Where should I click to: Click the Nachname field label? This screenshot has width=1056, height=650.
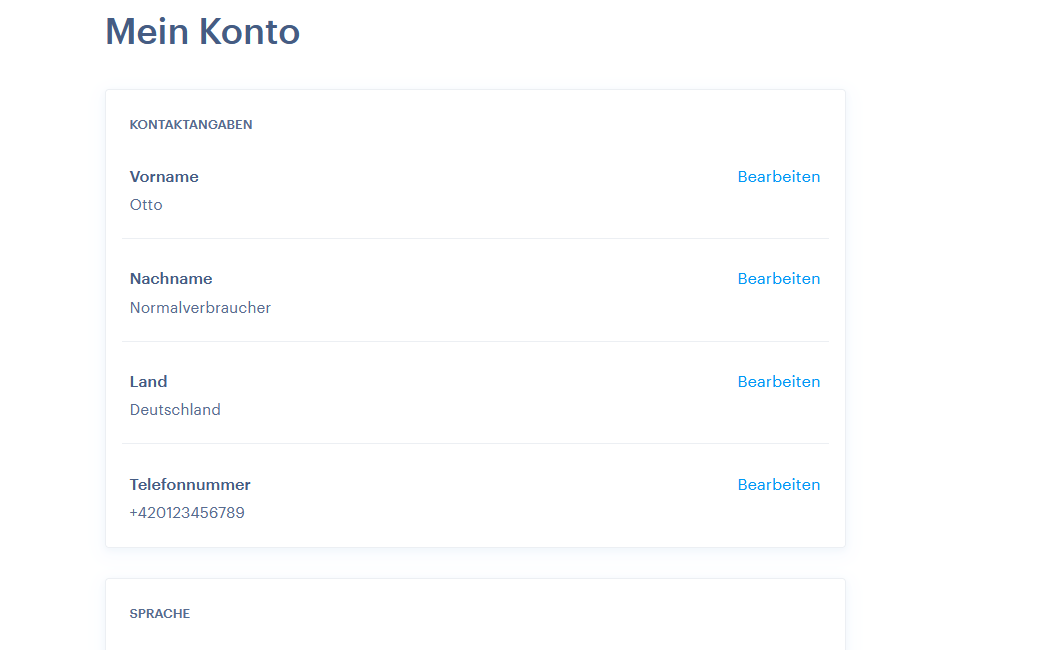coord(171,278)
